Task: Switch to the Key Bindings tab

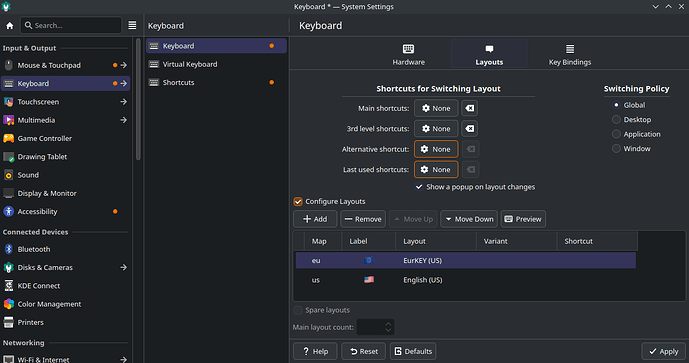Action: tap(570, 54)
